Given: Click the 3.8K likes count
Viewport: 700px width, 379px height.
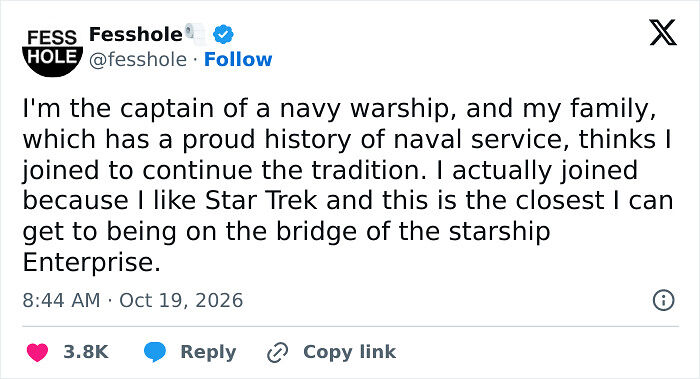Looking at the screenshot, I should [86, 352].
